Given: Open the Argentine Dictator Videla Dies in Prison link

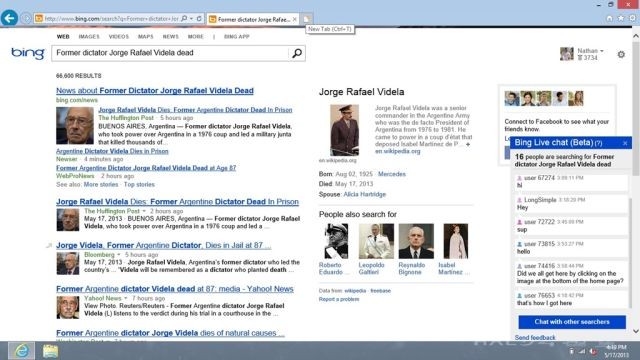Looking at the screenshot, I should tap(112, 151).
